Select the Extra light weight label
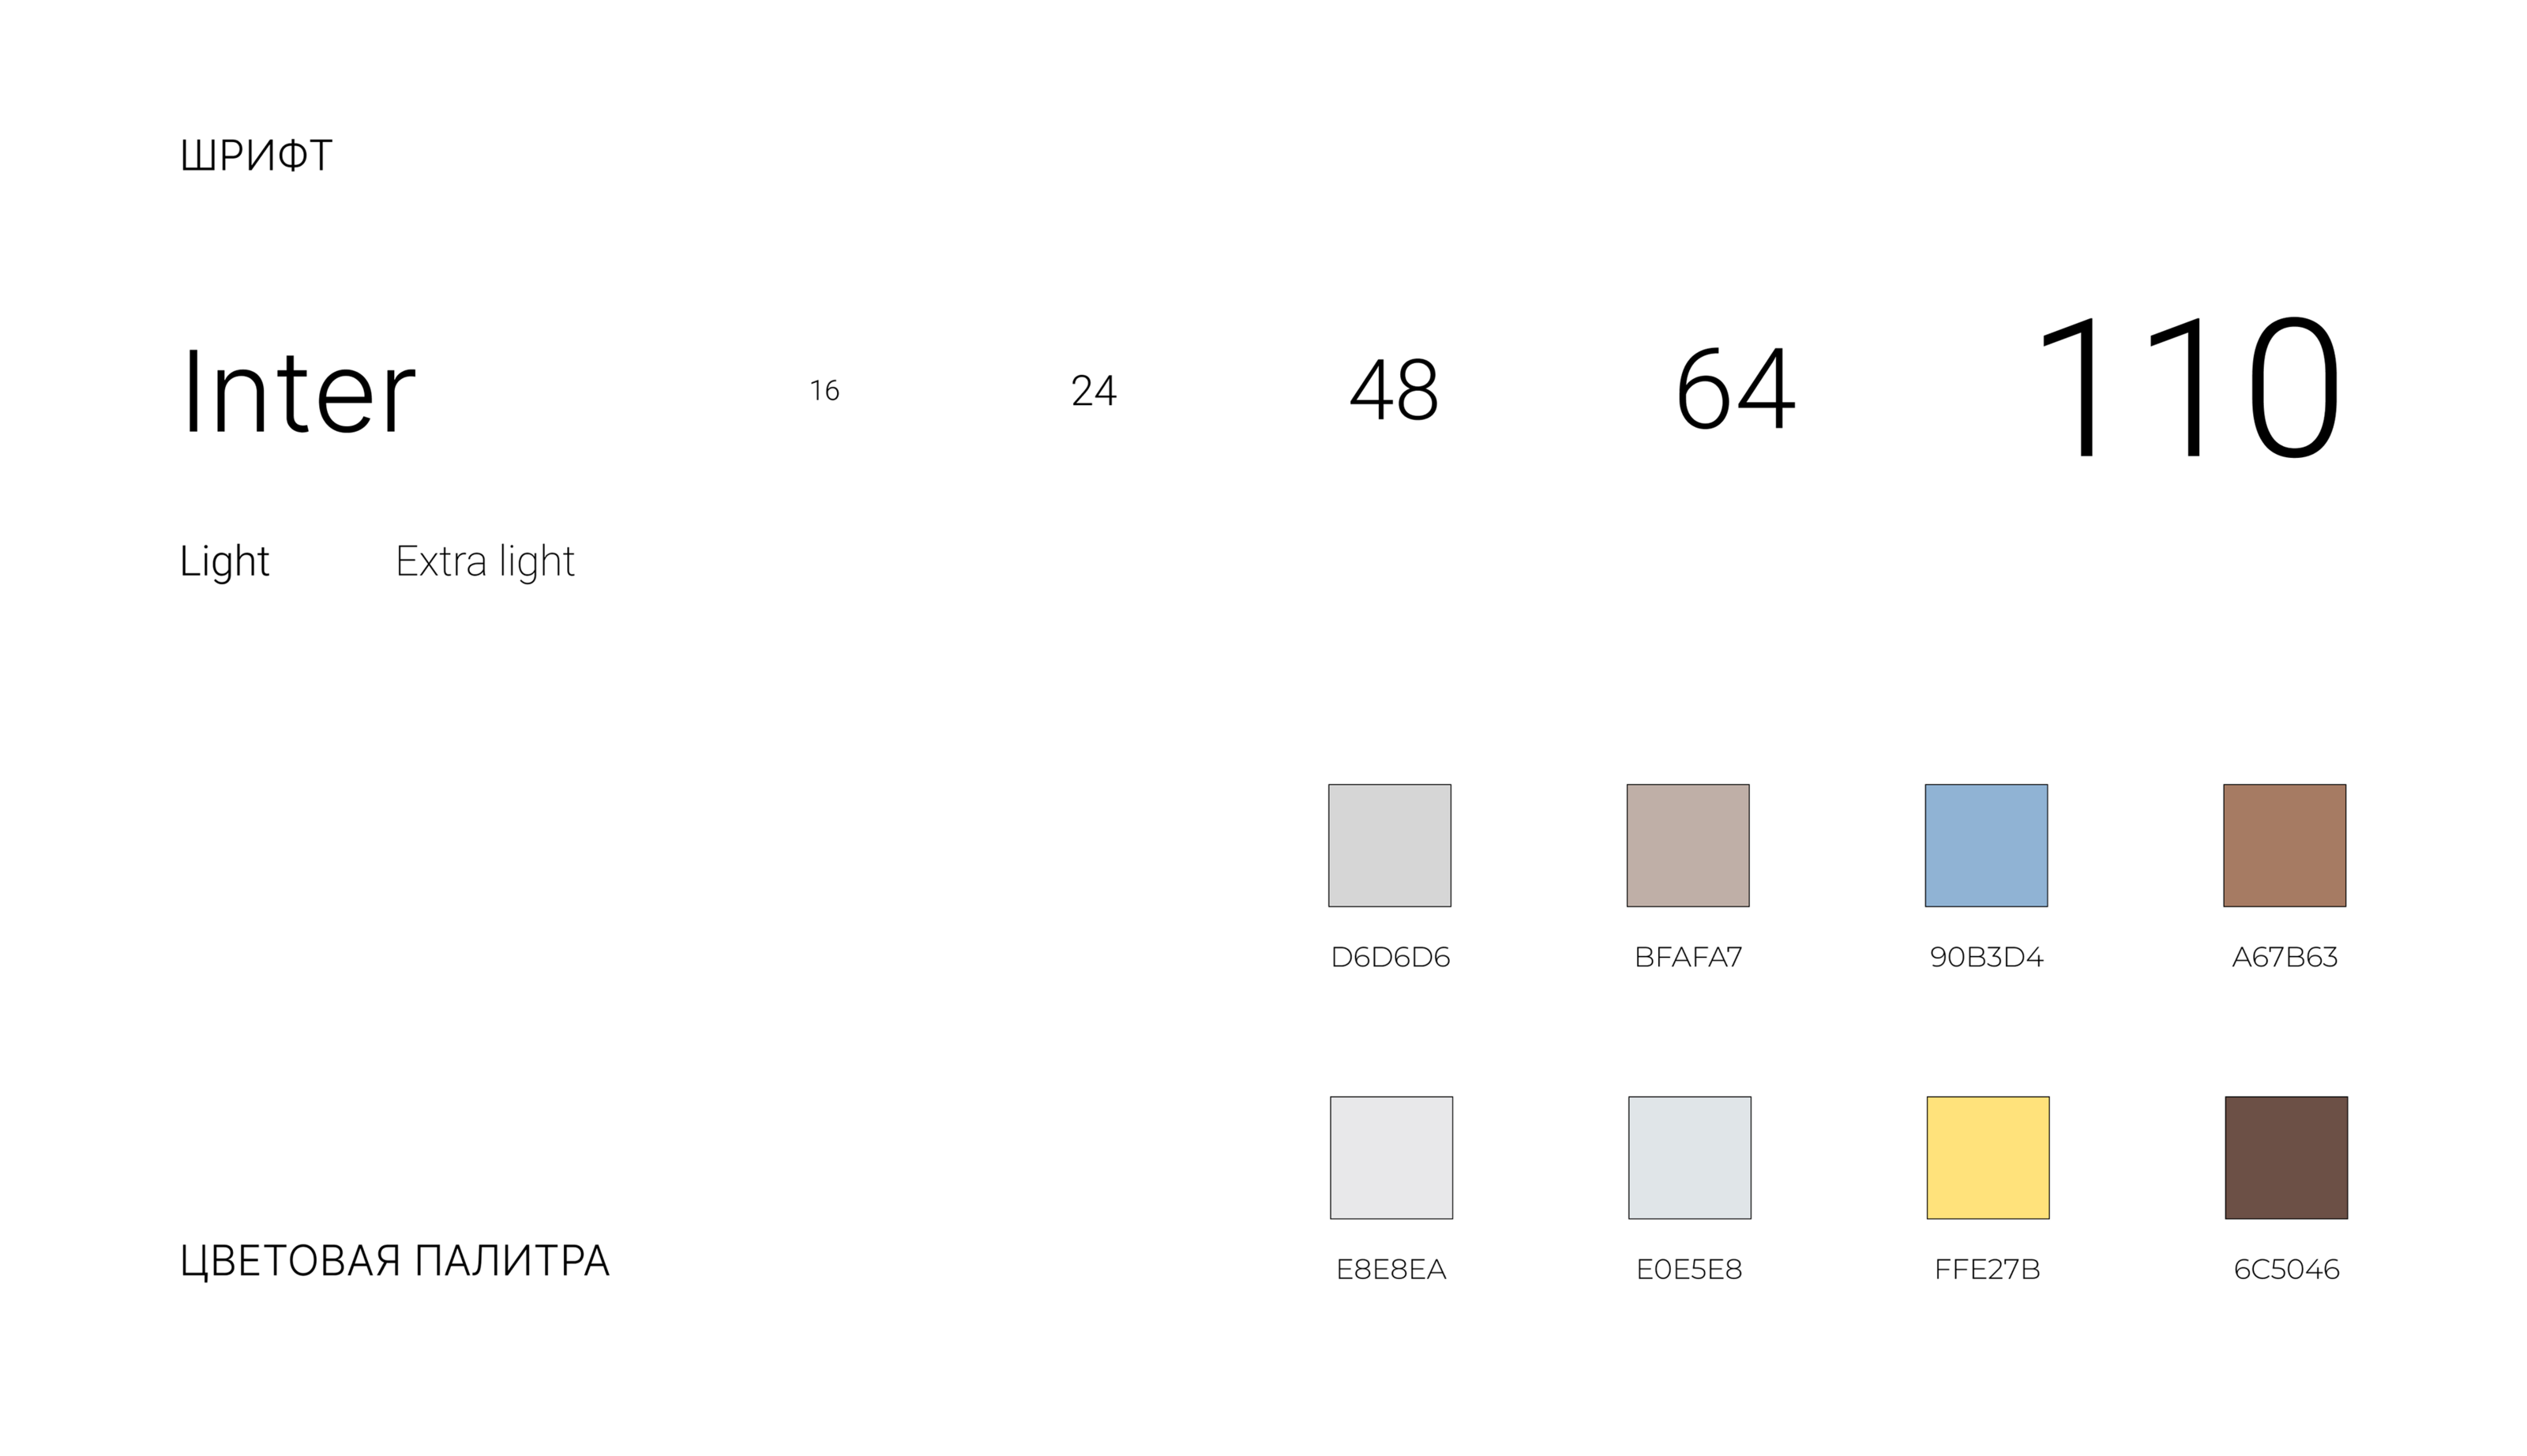The height and width of the screenshot is (1456, 2527). (x=484, y=561)
